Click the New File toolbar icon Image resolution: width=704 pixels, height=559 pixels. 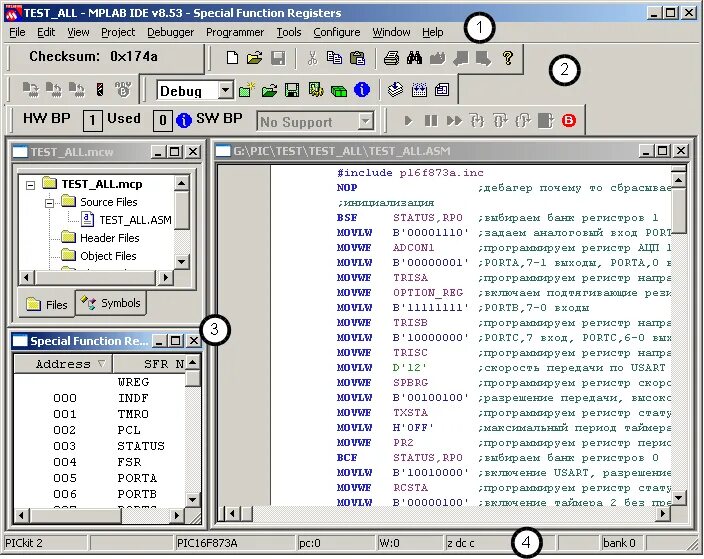pos(232,58)
